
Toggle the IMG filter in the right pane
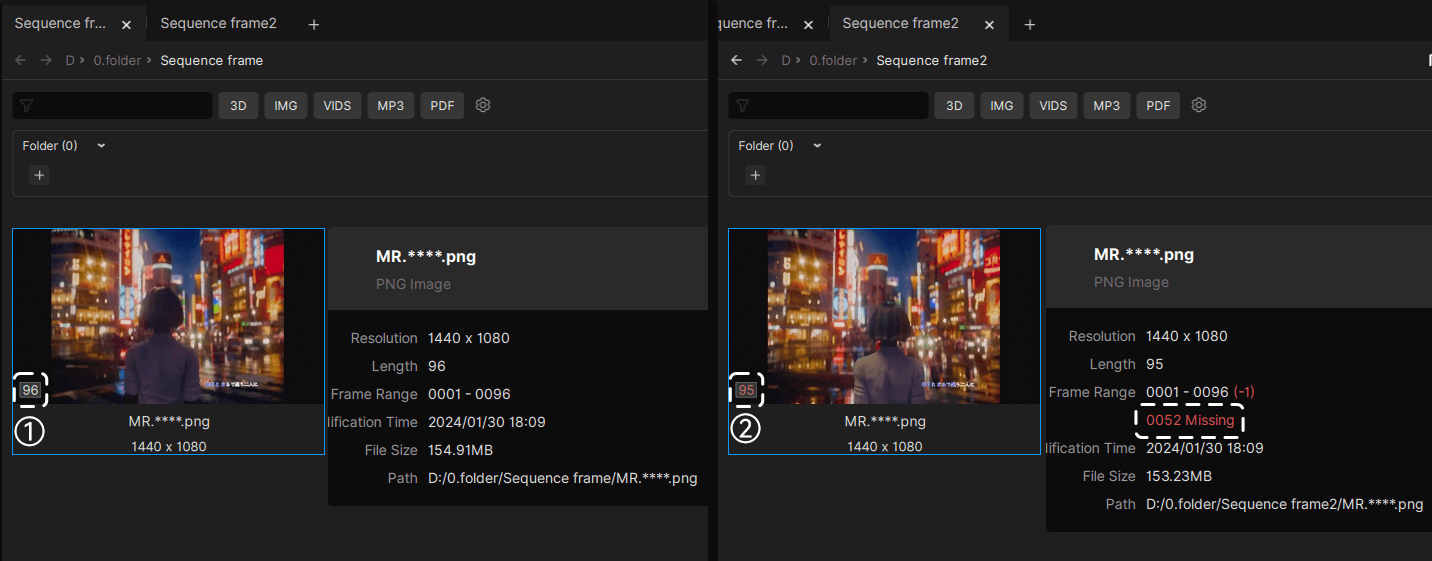point(1002,105)
